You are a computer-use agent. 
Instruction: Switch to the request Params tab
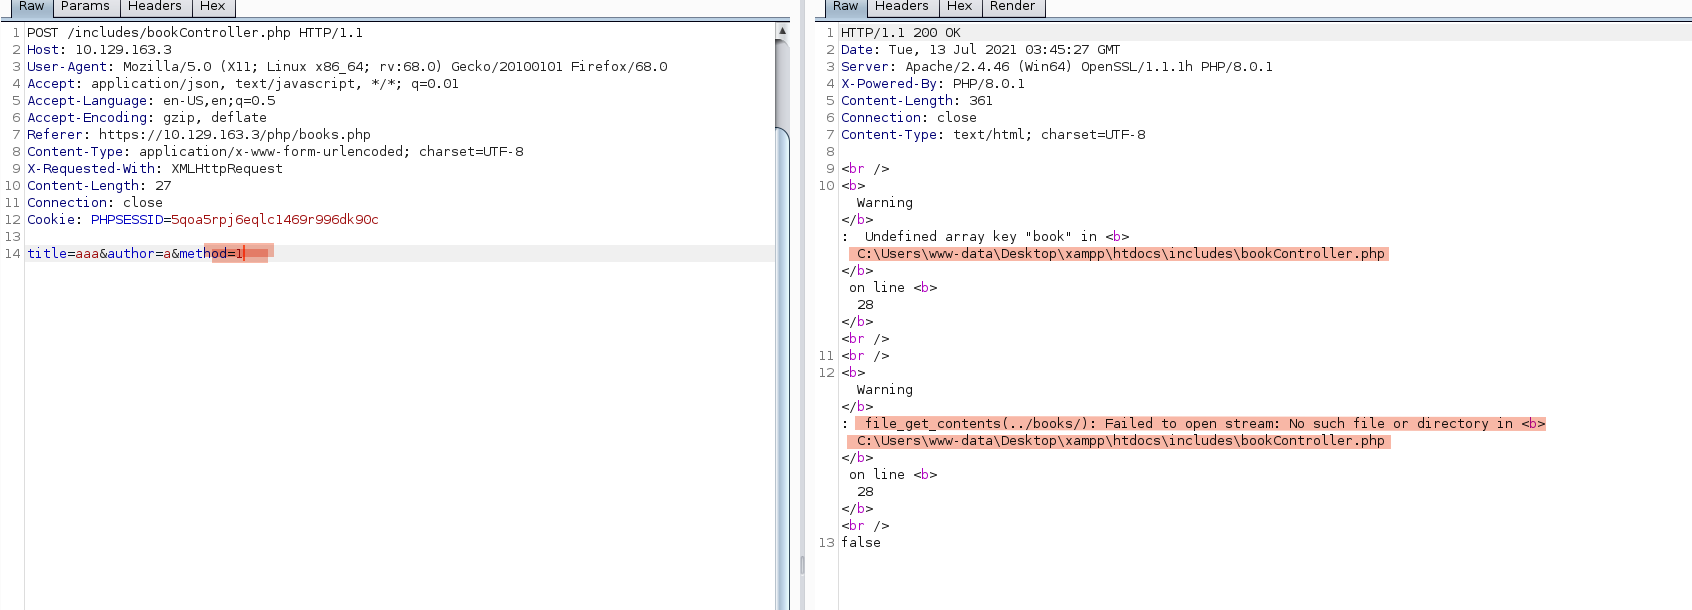(85, 7)
